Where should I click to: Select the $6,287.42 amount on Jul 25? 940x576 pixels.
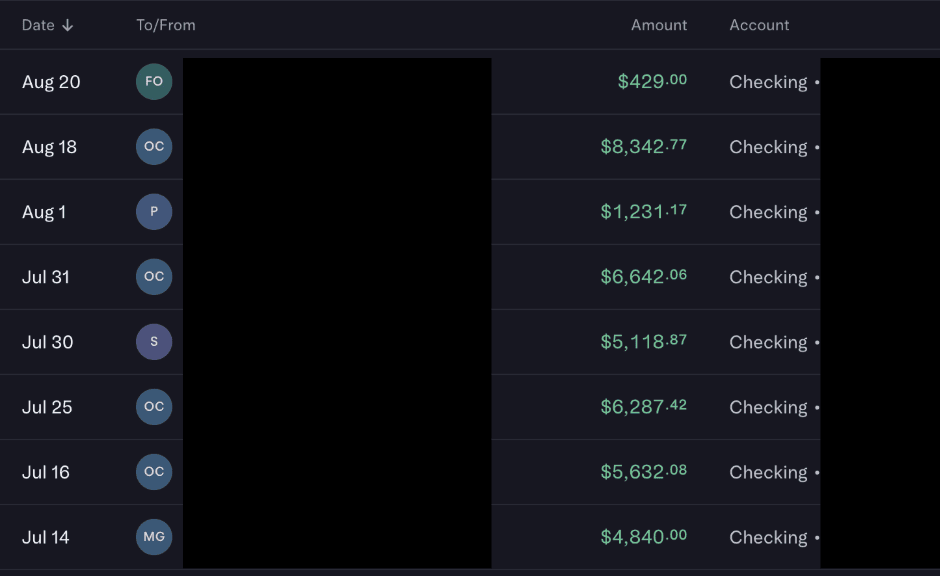coord(643,407)
